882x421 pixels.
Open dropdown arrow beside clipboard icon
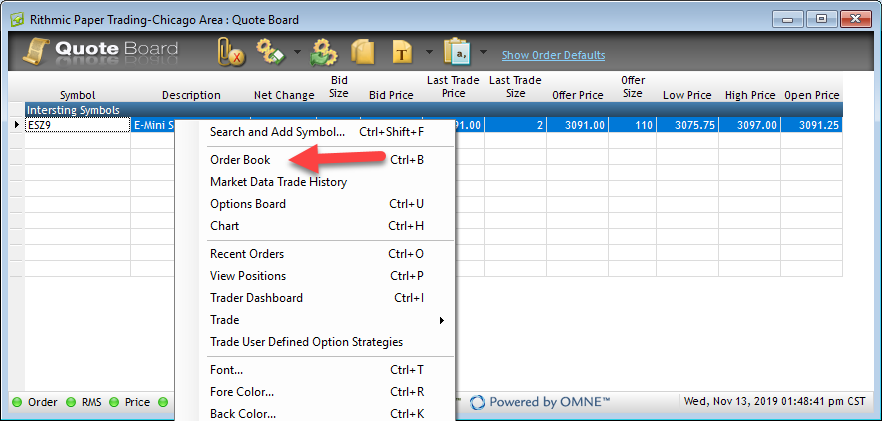point(483,52)
